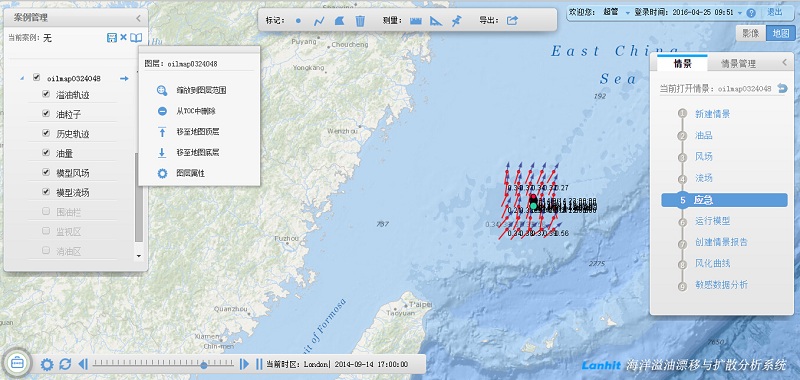Click the X icon beside current case
The image size is (800, 380).
(123, 38)
